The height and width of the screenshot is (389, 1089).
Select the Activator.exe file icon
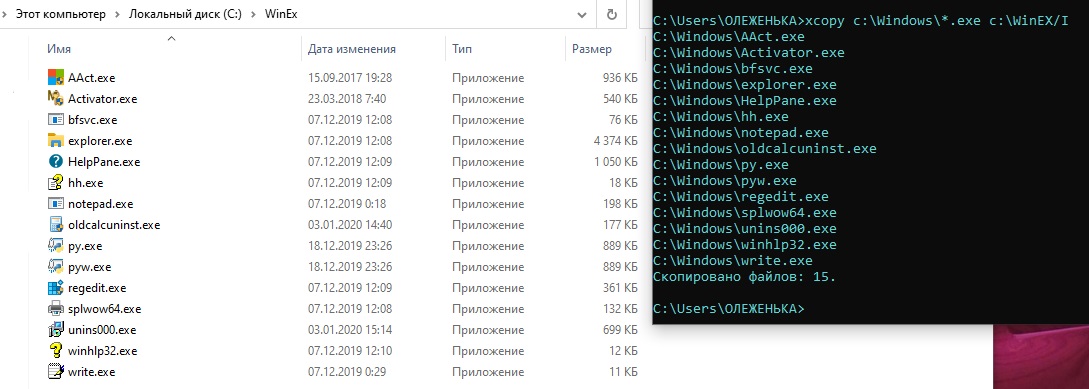tap(56, 98)
